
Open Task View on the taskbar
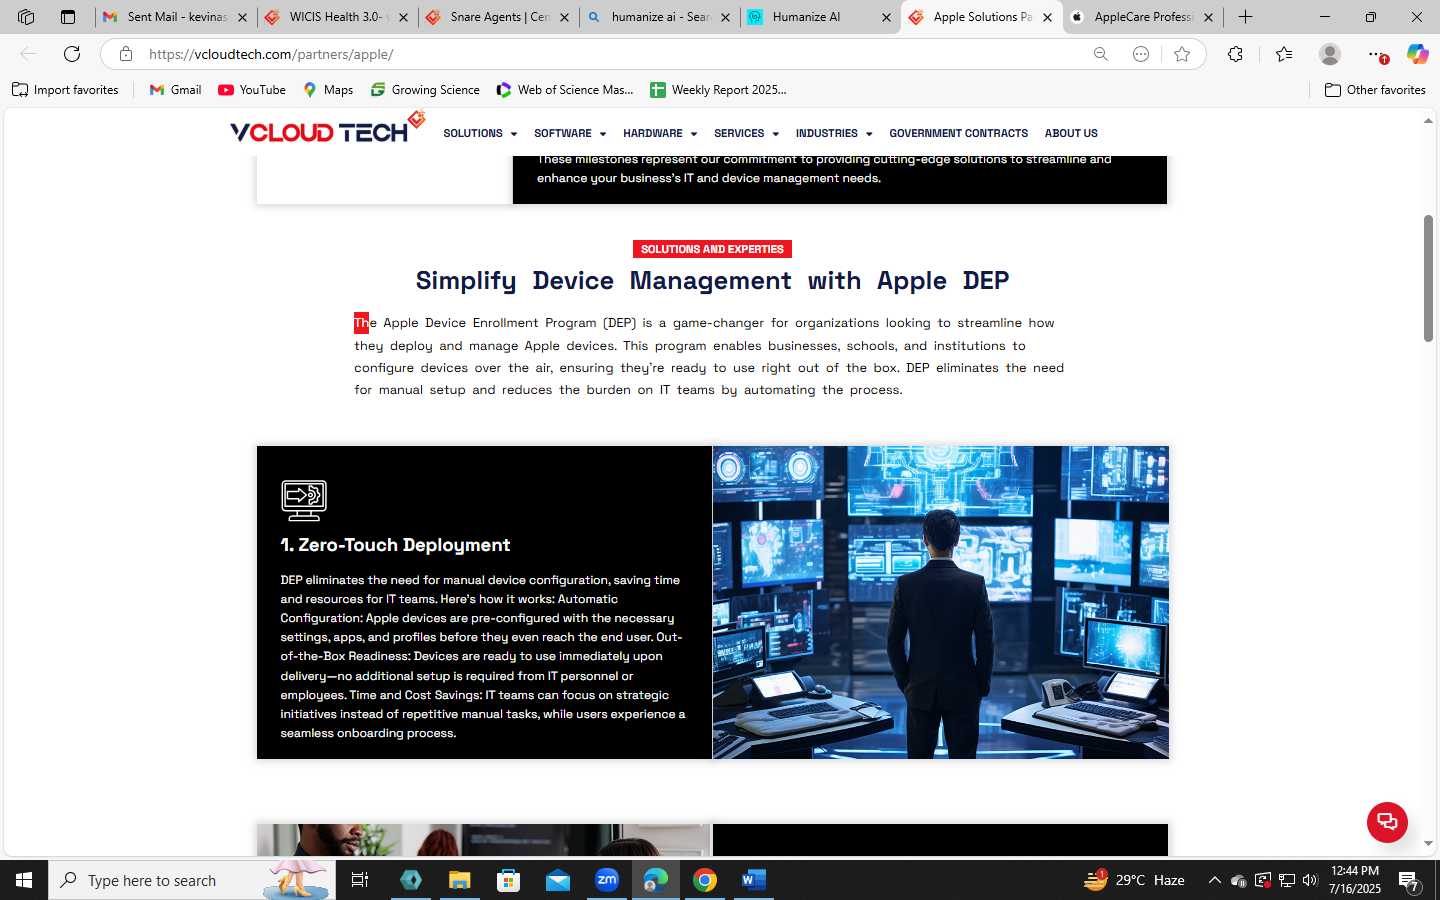360,880
